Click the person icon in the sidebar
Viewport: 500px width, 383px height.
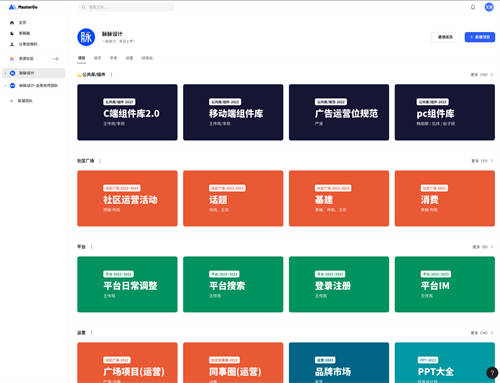click(12, 44)
